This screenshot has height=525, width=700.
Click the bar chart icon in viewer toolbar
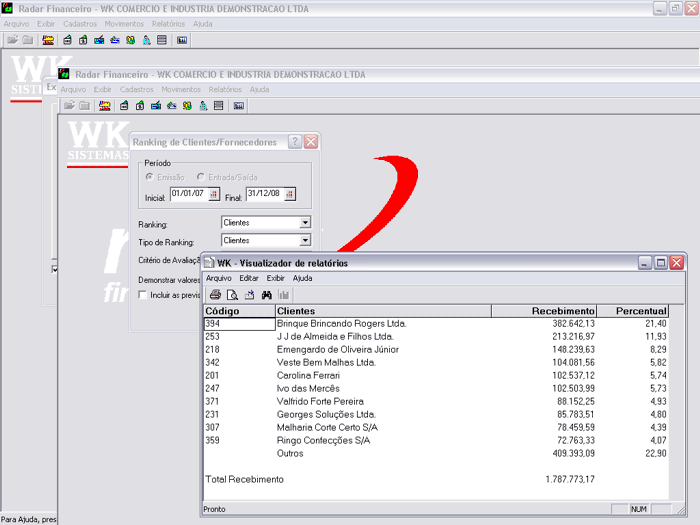coord(284,295)
